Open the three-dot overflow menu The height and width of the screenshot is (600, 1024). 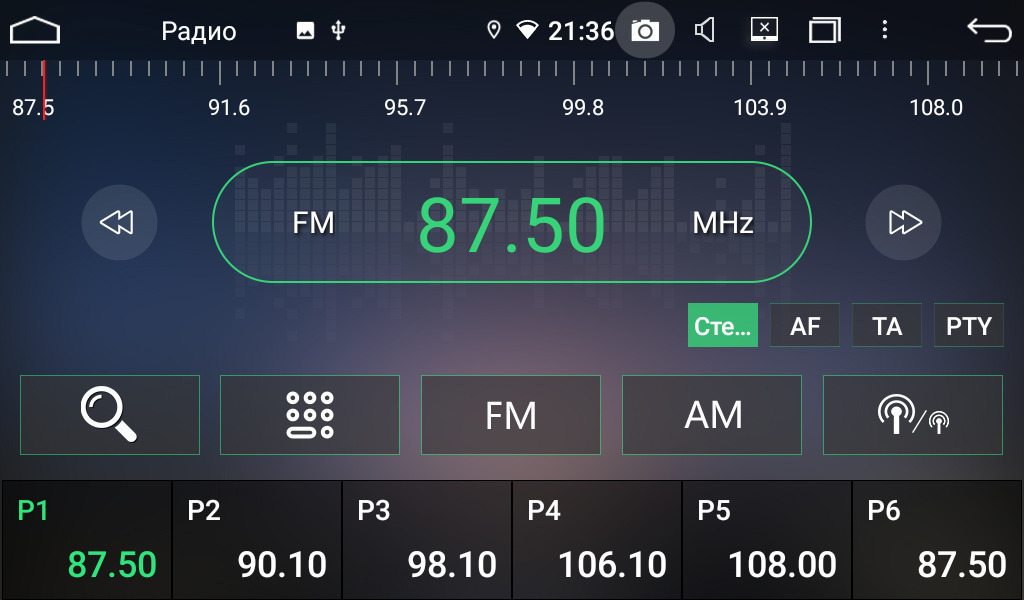[884, 31]
